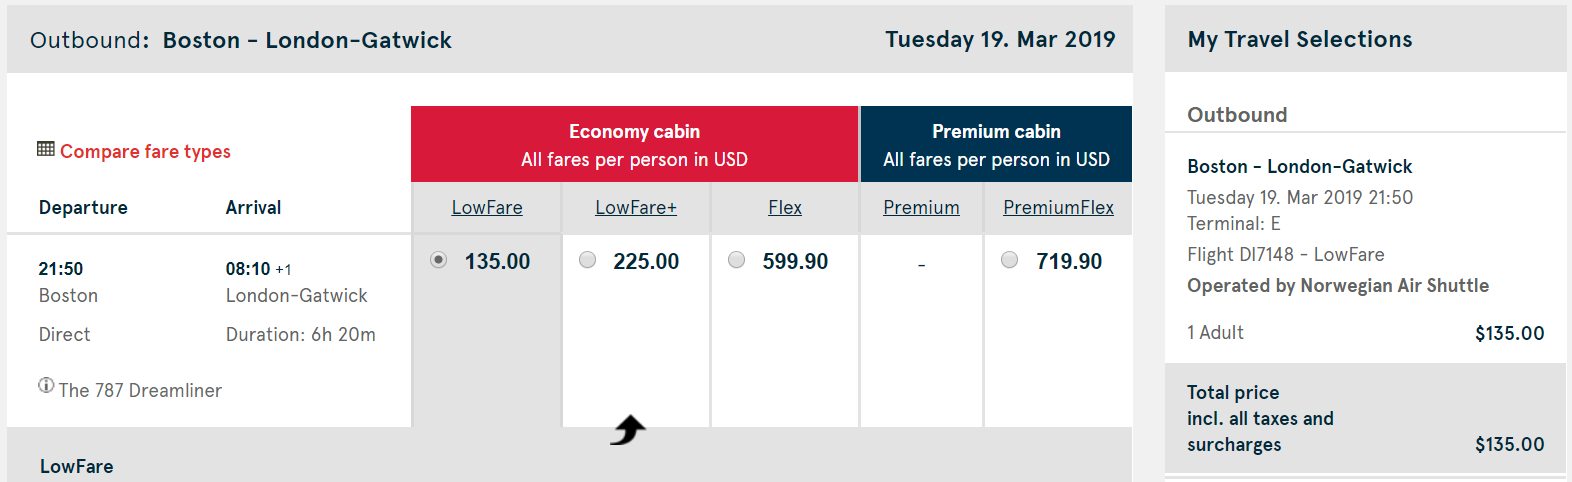Click the 21:50 Boston departure time
The image size is (1572, 482).
61,268
